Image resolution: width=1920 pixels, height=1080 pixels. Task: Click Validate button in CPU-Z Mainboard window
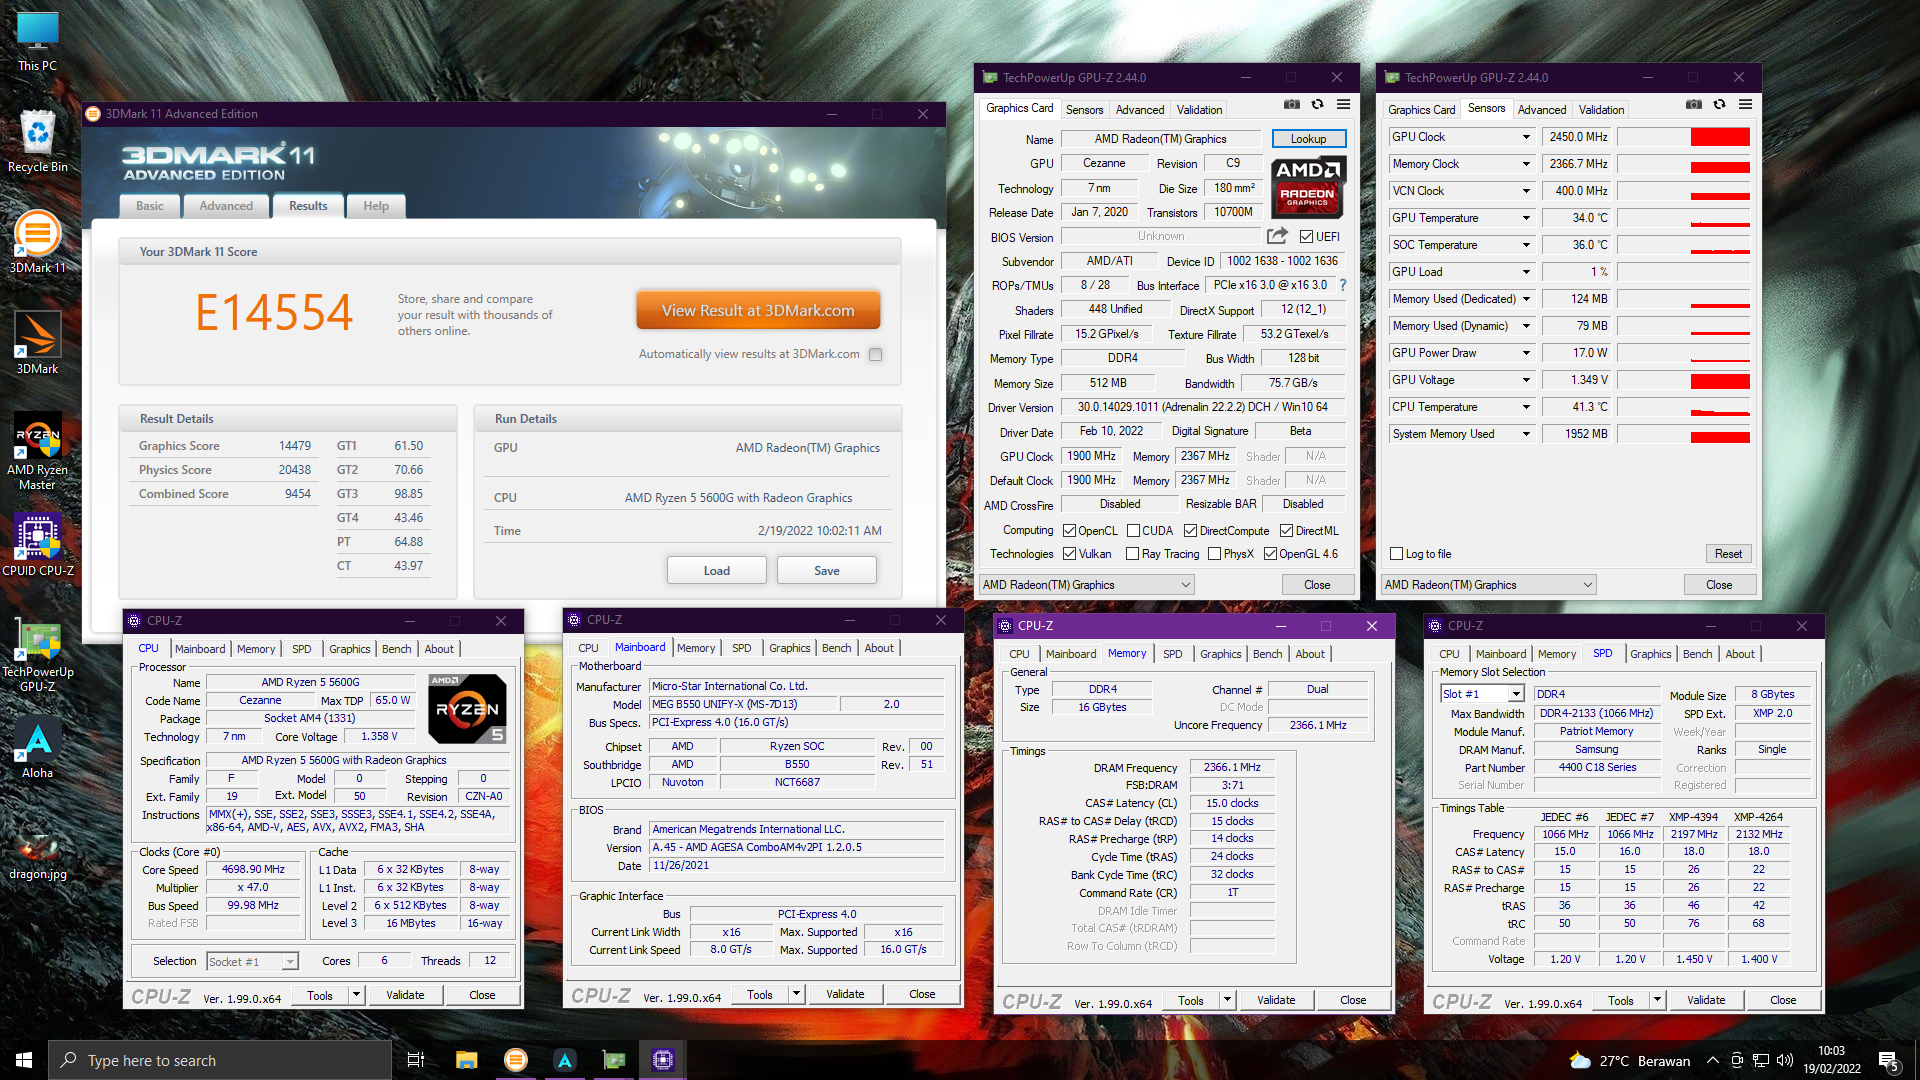pos(845,994)
